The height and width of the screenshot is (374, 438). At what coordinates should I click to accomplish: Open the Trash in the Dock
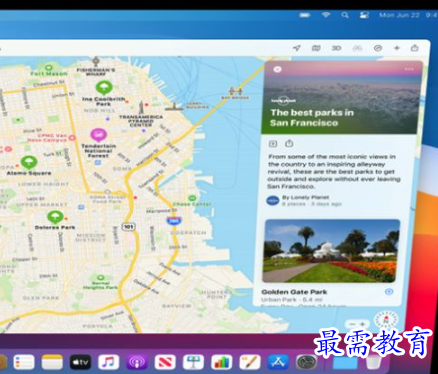374,362
